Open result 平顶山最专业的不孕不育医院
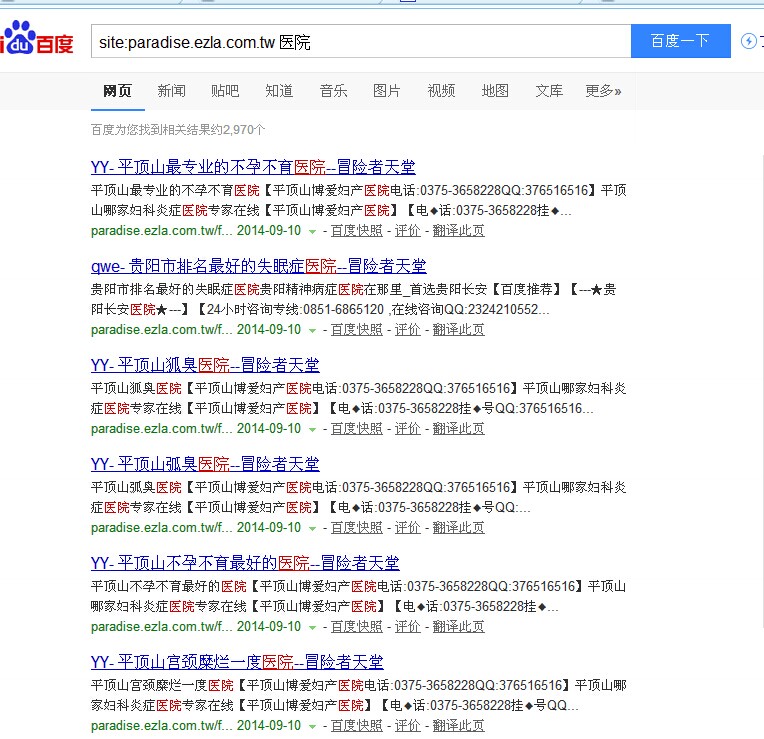The height and width of the screenshot is (739, 764). [253, 167]
